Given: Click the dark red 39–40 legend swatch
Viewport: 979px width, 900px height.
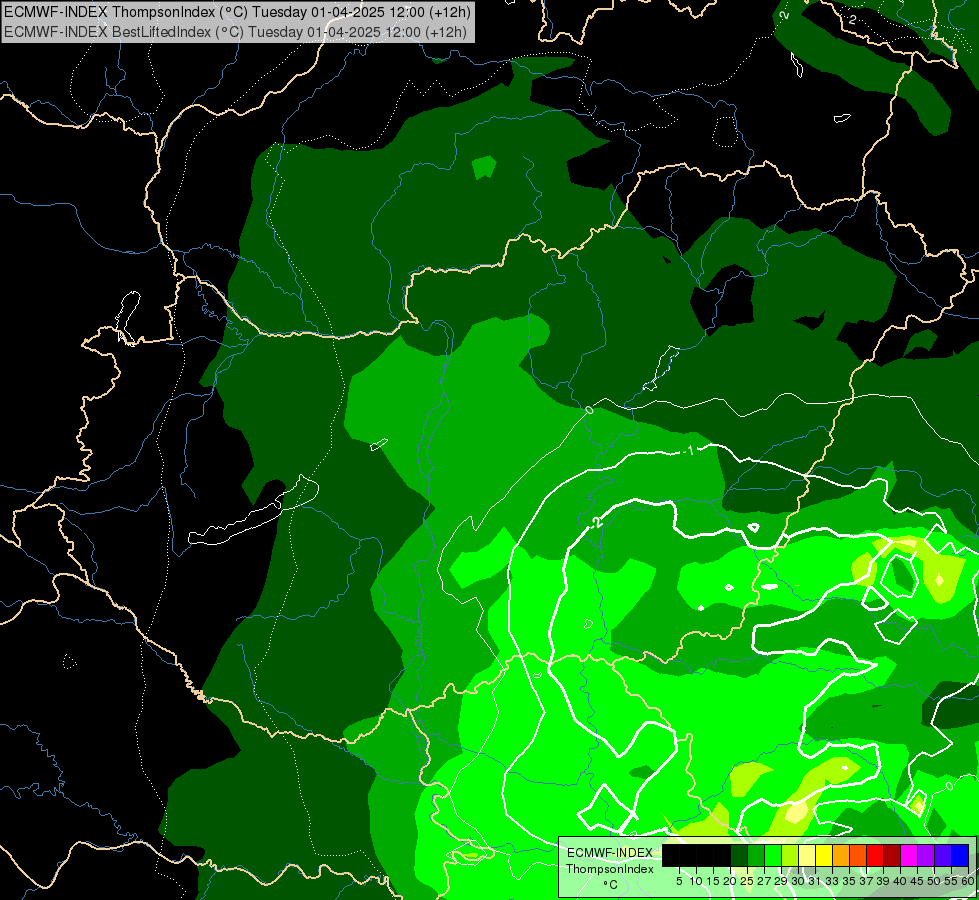Looking at the screenshot, I should (x=892, y=855).
